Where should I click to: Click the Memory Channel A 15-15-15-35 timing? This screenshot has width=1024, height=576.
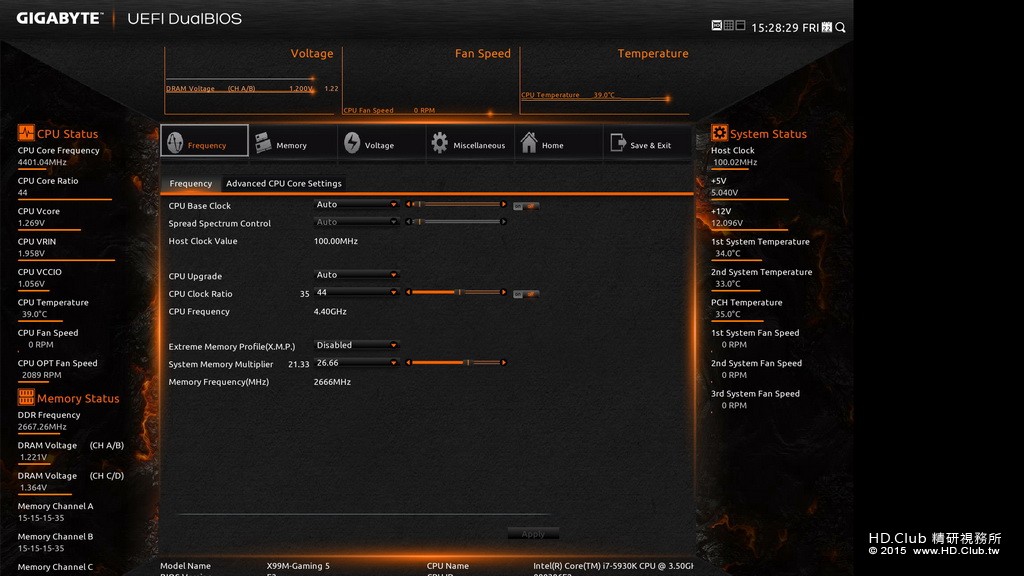pos(40,518)
